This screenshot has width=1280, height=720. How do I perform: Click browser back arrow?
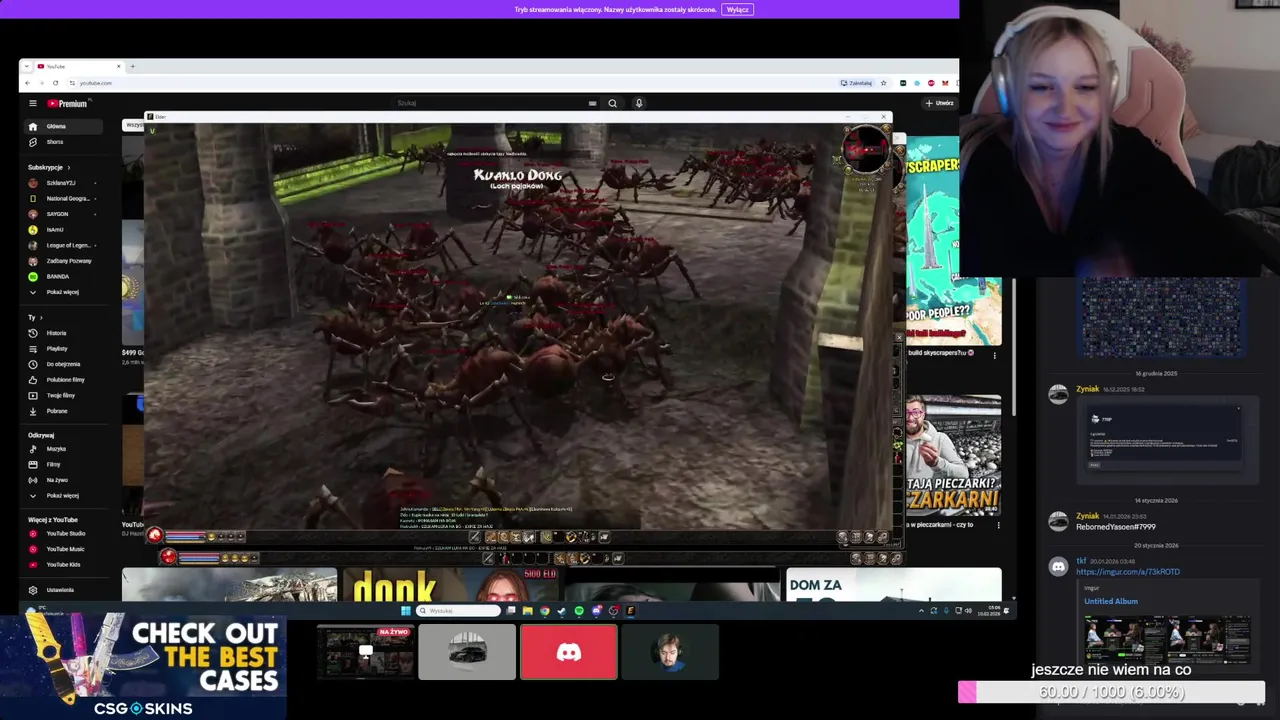pyautogui.click(x=27, y=83)
